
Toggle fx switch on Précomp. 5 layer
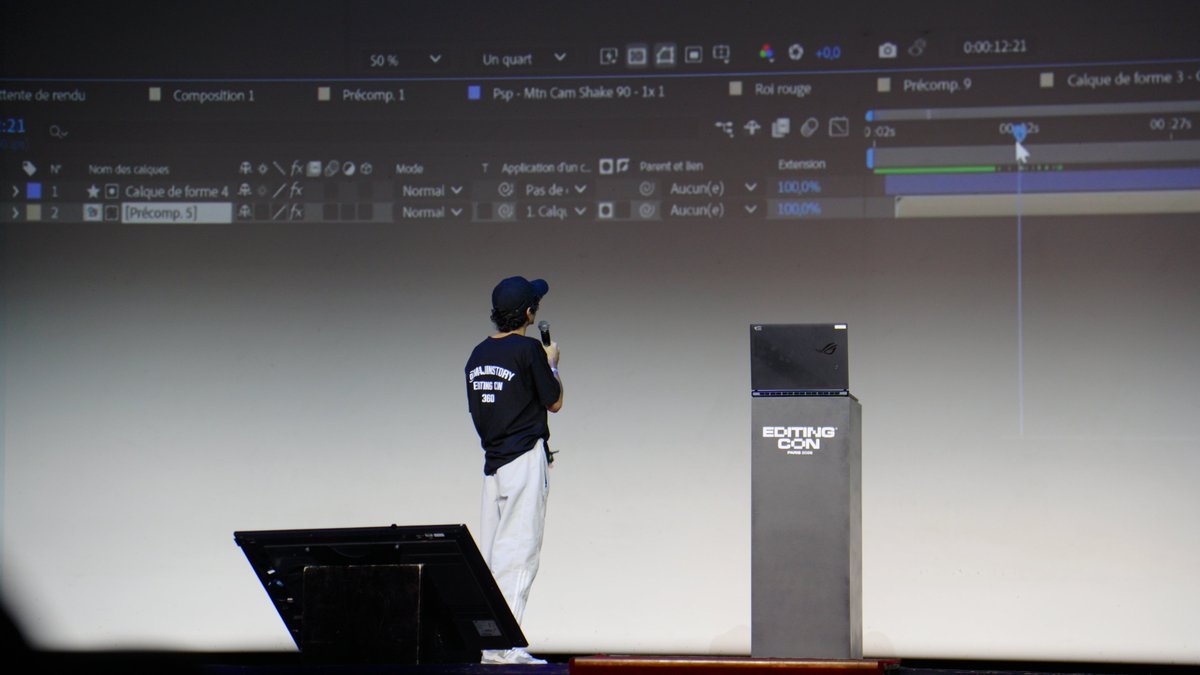tap(296, 212)
